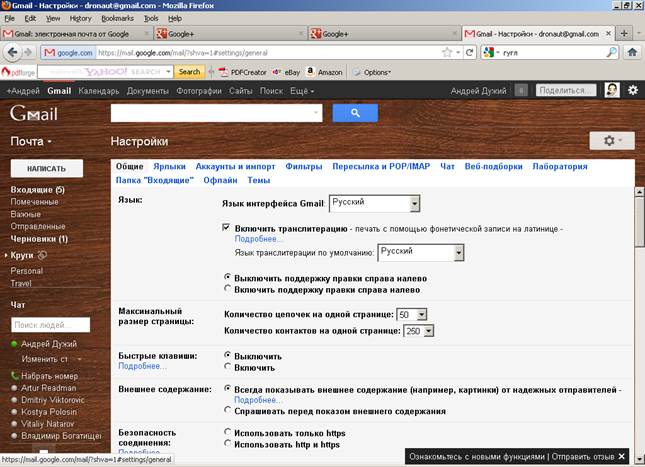Screen dimensions: 645x467
Task: Open the Лаборатория settings tab
Action: pyautogui.click(x=559, y=167)
